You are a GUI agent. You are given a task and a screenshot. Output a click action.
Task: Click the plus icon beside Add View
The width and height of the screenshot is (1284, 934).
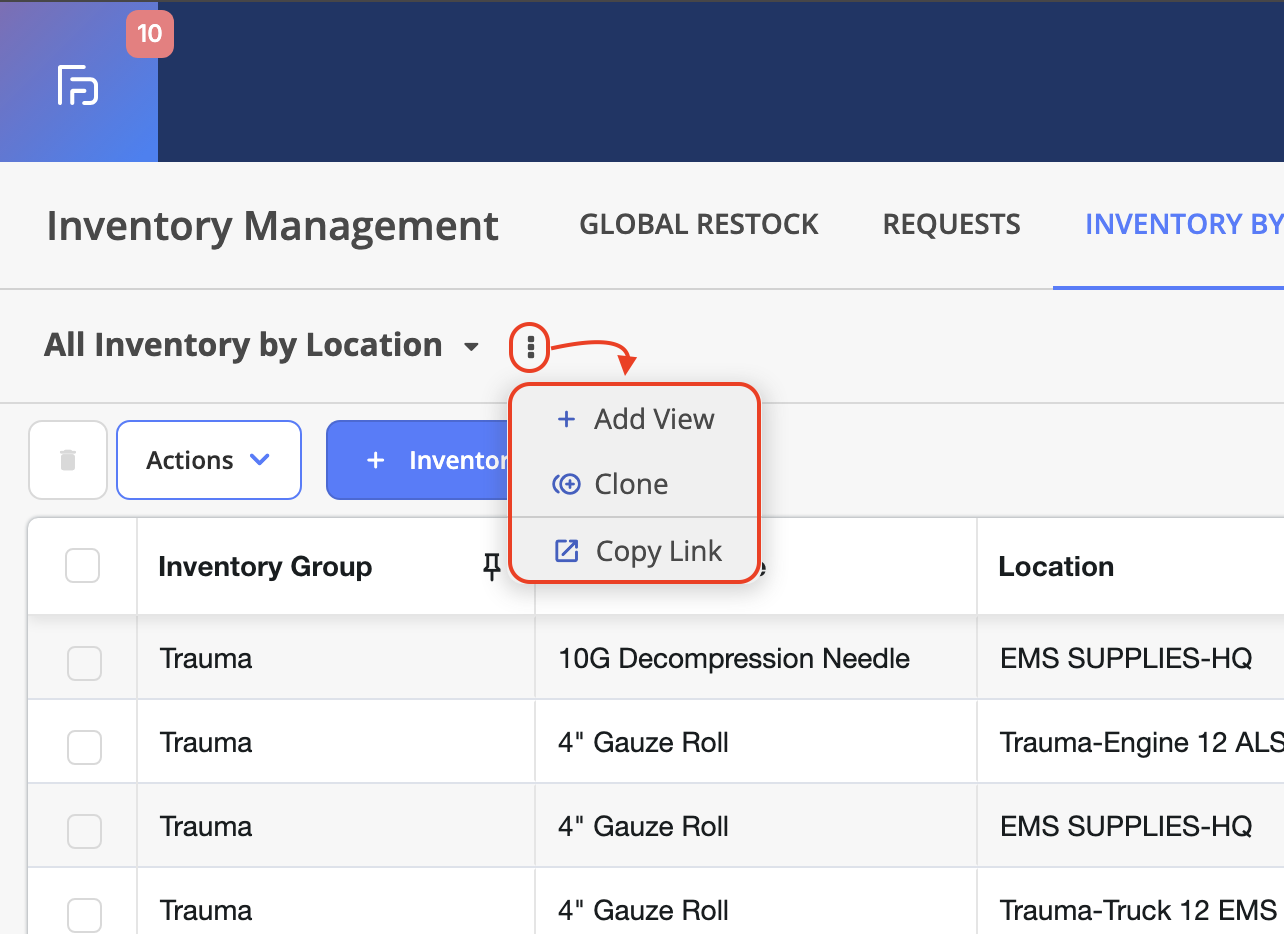tap(566, 419)
